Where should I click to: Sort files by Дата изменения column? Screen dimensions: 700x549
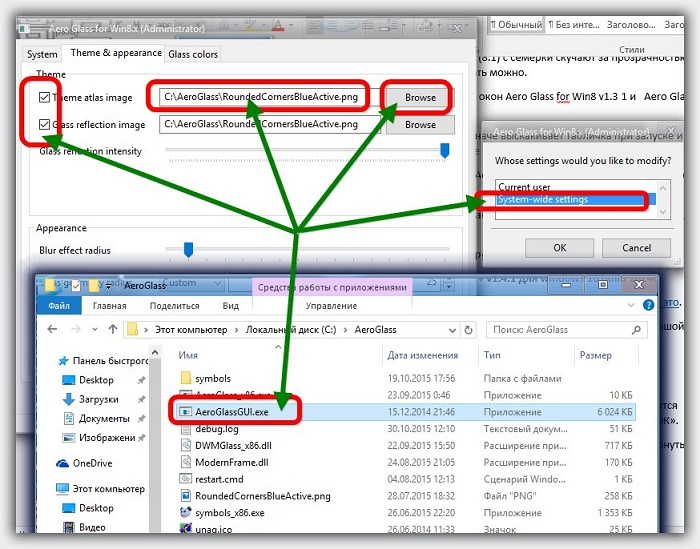[x=430, y=355]
